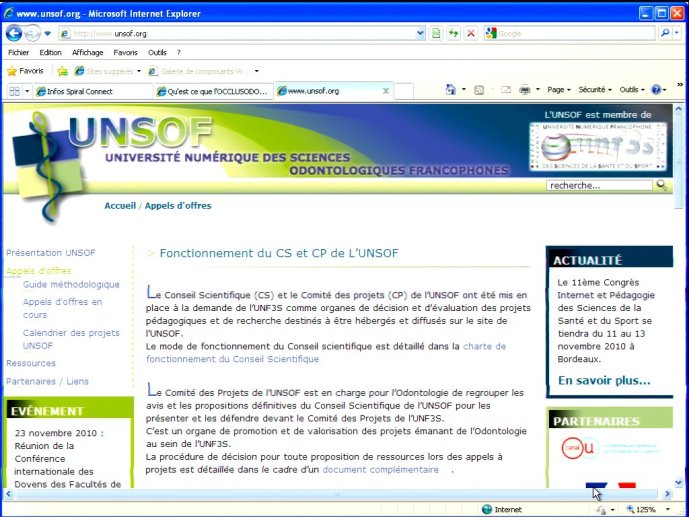Screen dimensions: 689x517
Task: Open the Affichage menu
Action: (x=87, y=52)
